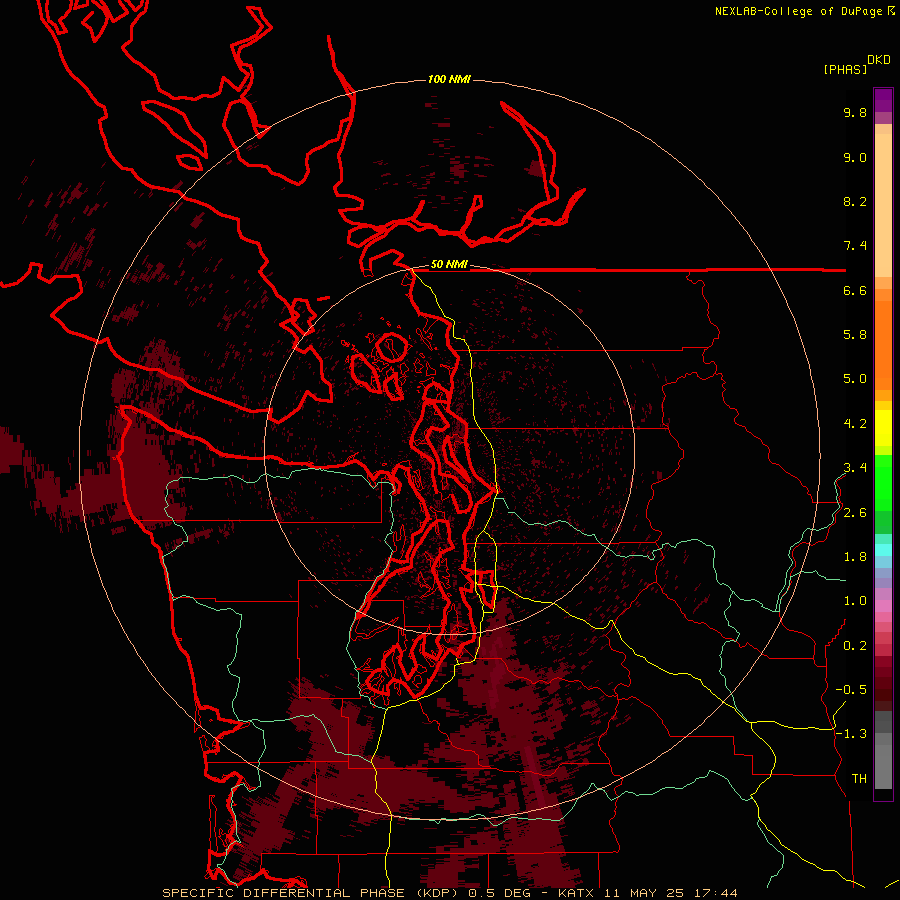Click the 9.0 value on color scale

855,157
